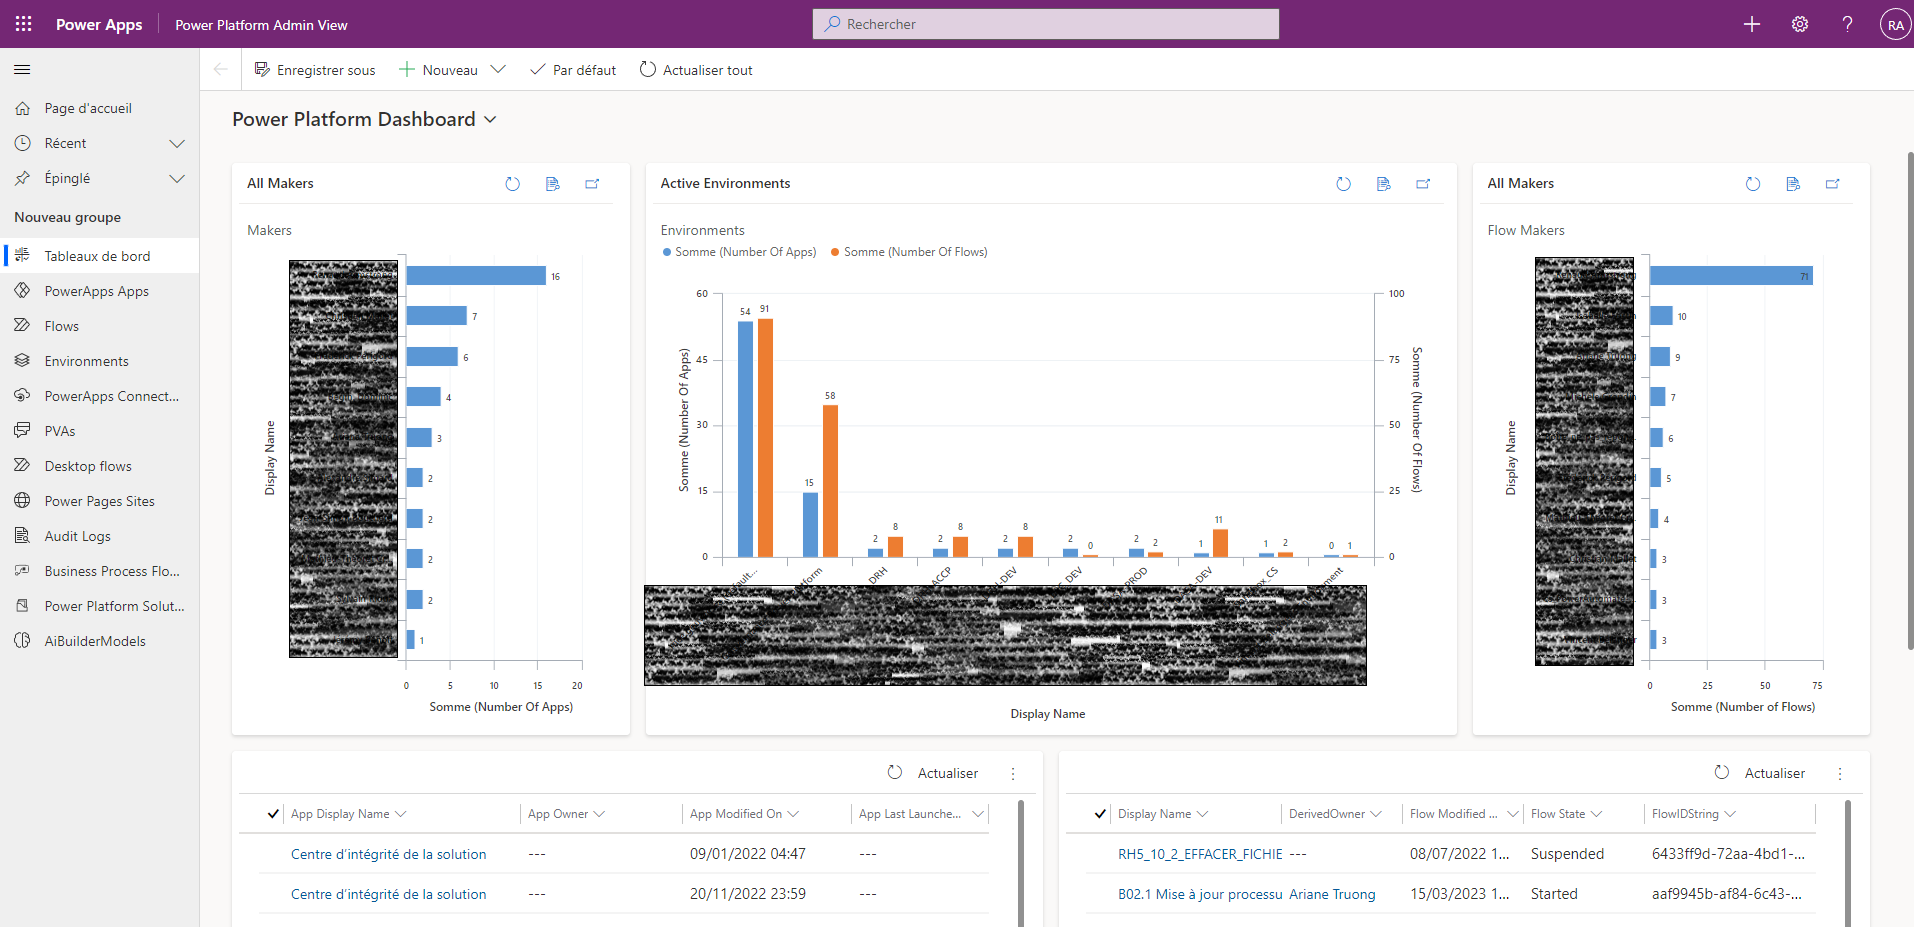Screen dimensions: 1914x927
Task: Expand the right All Makers flow chart
Action: pos(1832,184)
